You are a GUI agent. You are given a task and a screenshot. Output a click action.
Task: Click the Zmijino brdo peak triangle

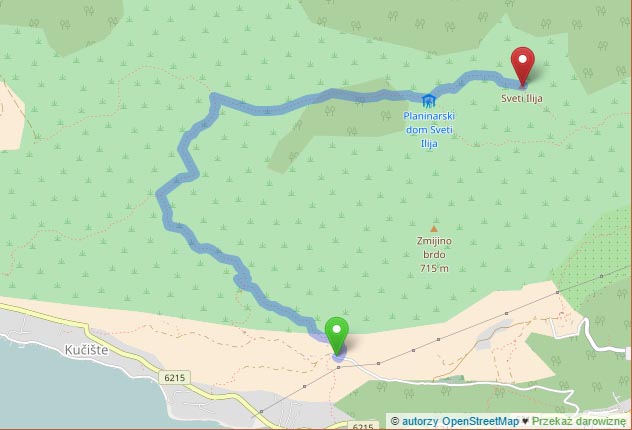[x=434, y=229]
